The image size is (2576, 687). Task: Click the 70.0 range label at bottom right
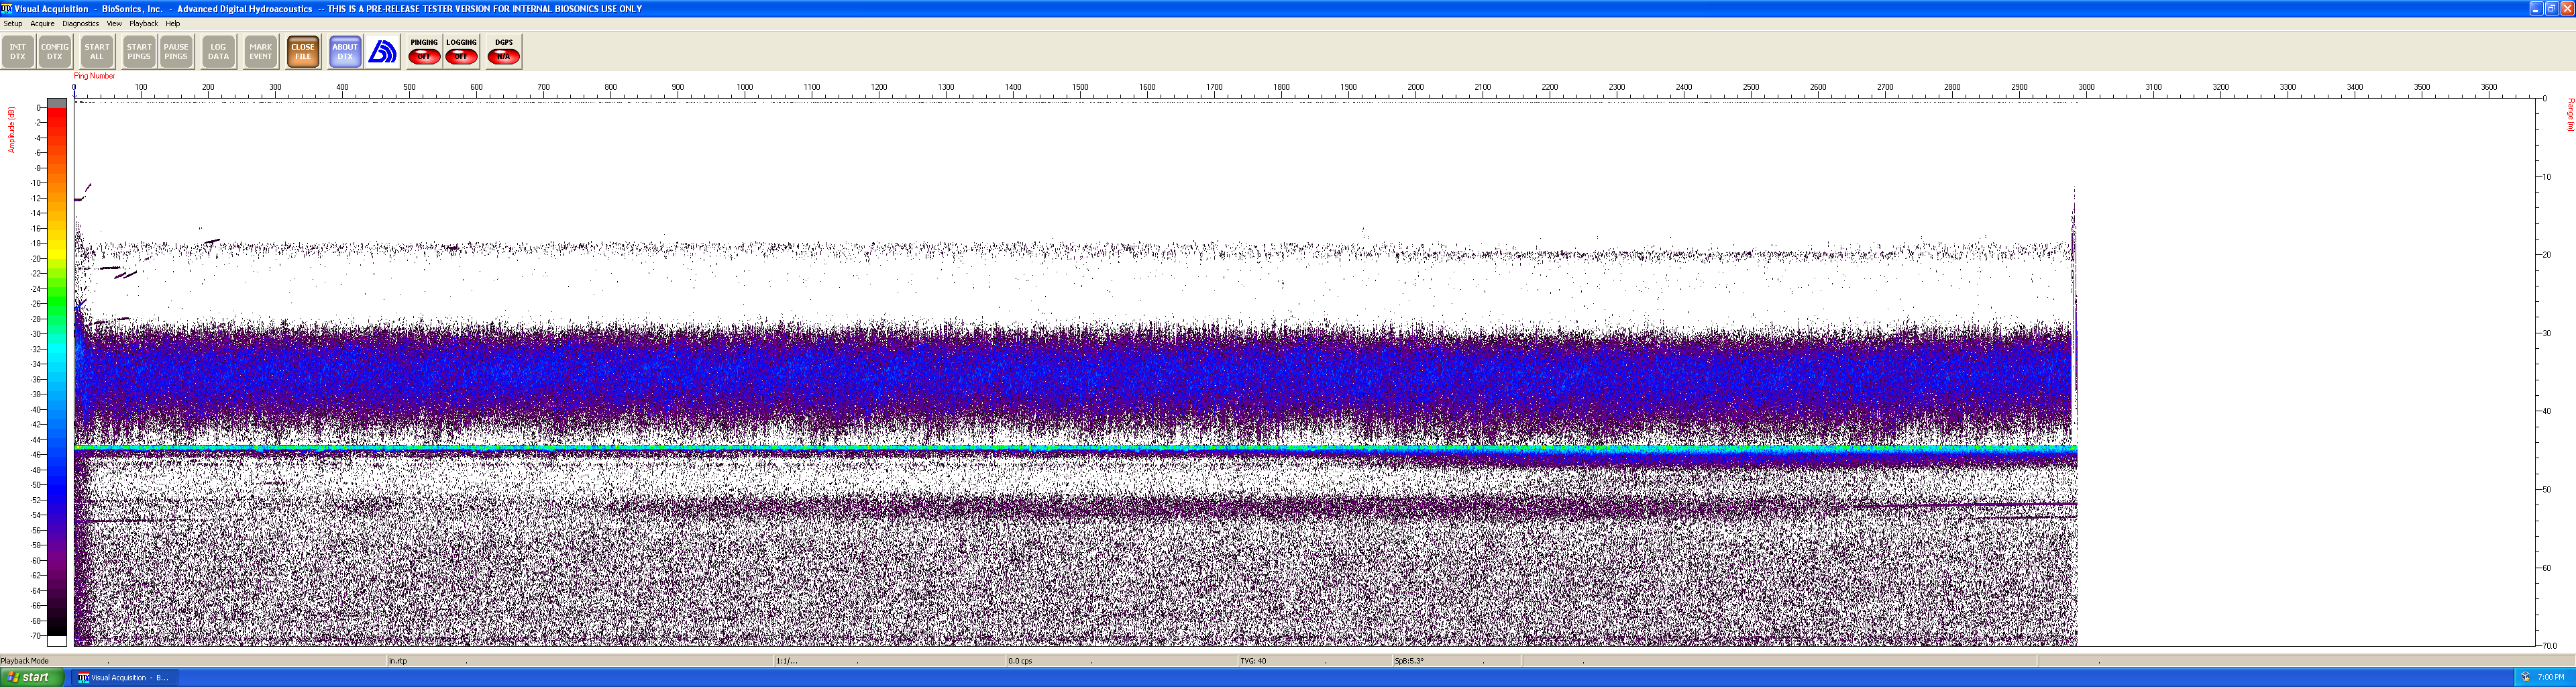pos(2549,646)
